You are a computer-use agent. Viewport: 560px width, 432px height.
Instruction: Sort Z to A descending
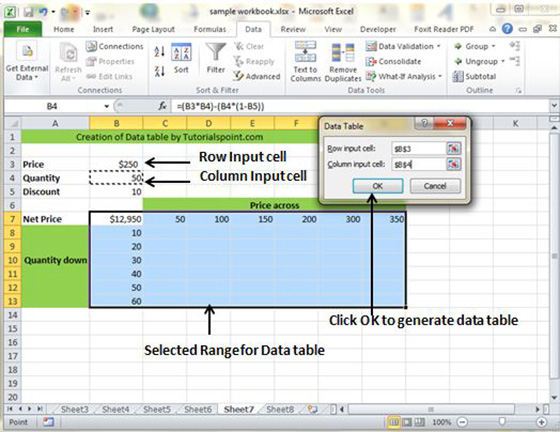coord(160,71)
